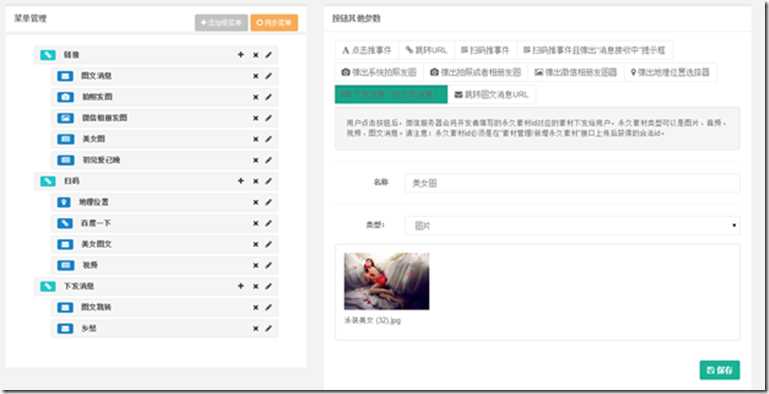769x394 pixels.
Task: Edit the 图文消息 submenu item
Action: [268, 76]
